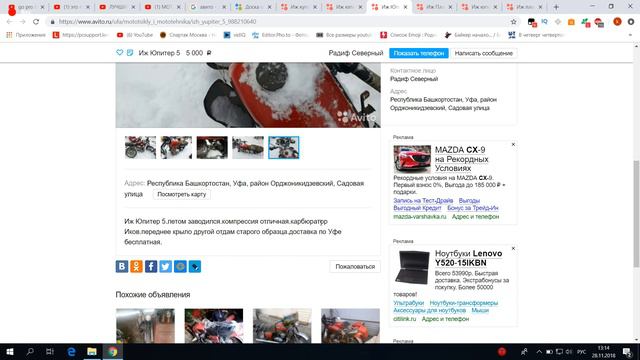Switch to the first 'go pro' tab
The image size is (640, 360).
point(26,7)
